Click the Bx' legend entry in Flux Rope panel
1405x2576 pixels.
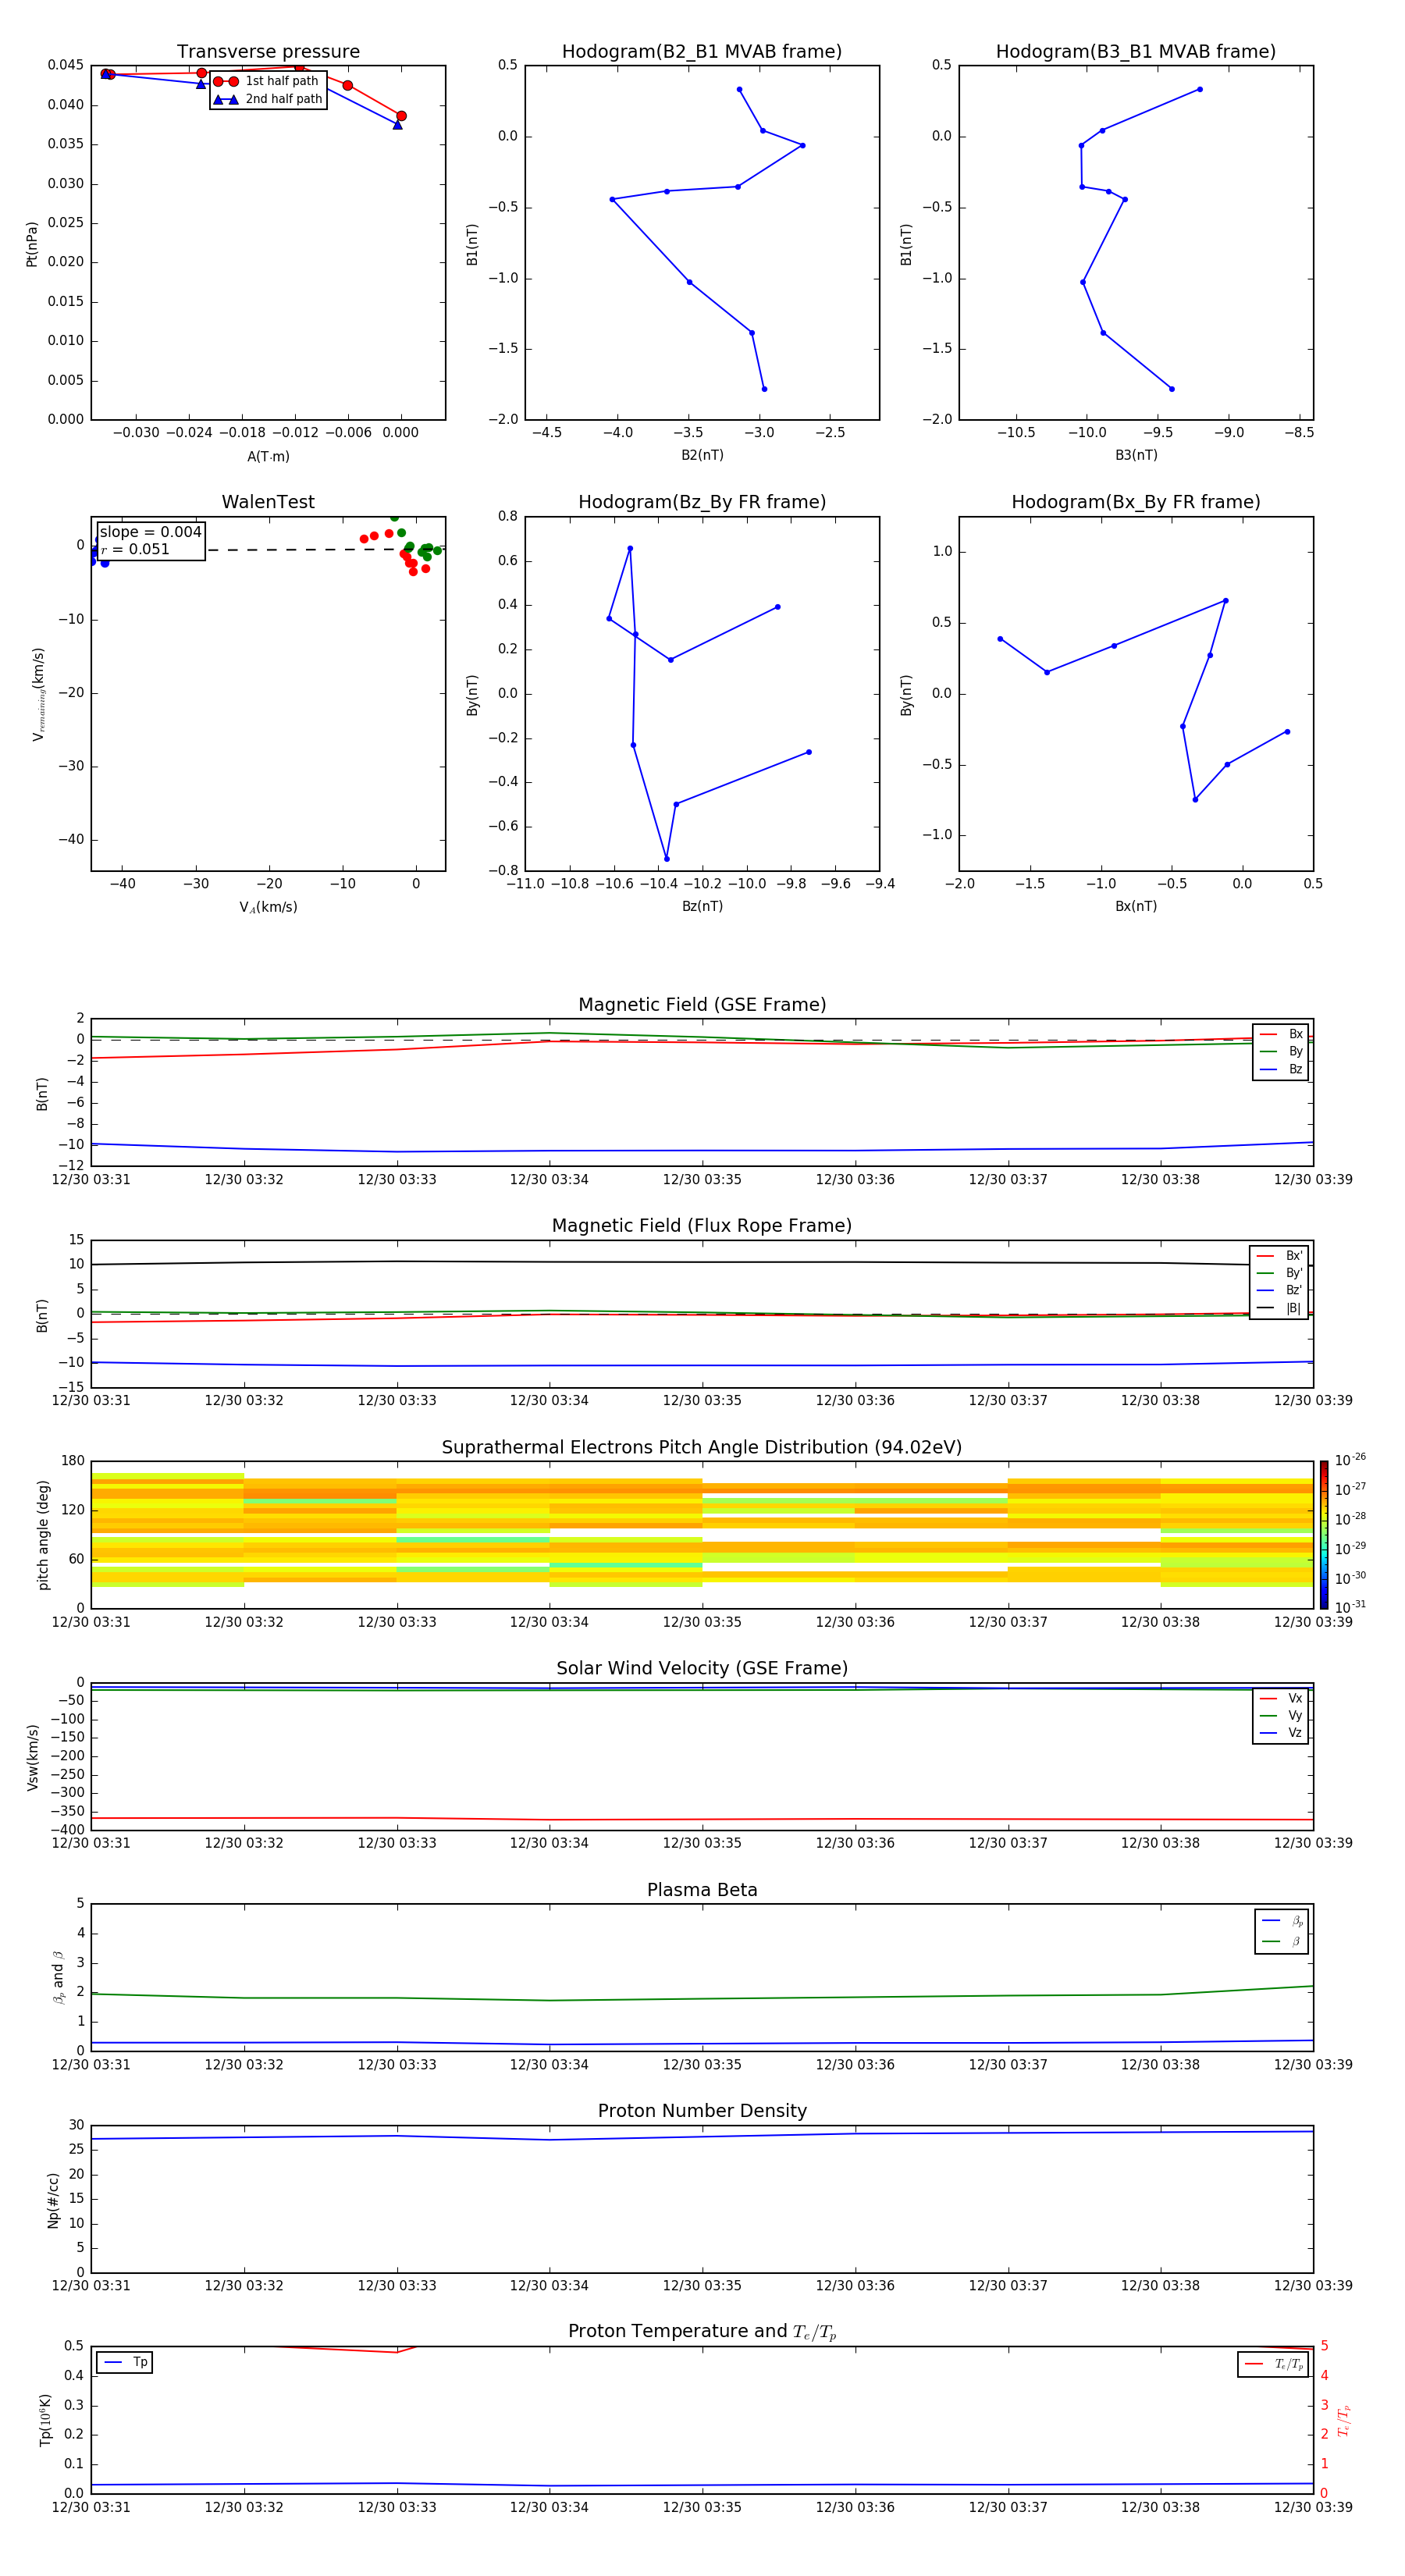click(x=1279, y=1256)
